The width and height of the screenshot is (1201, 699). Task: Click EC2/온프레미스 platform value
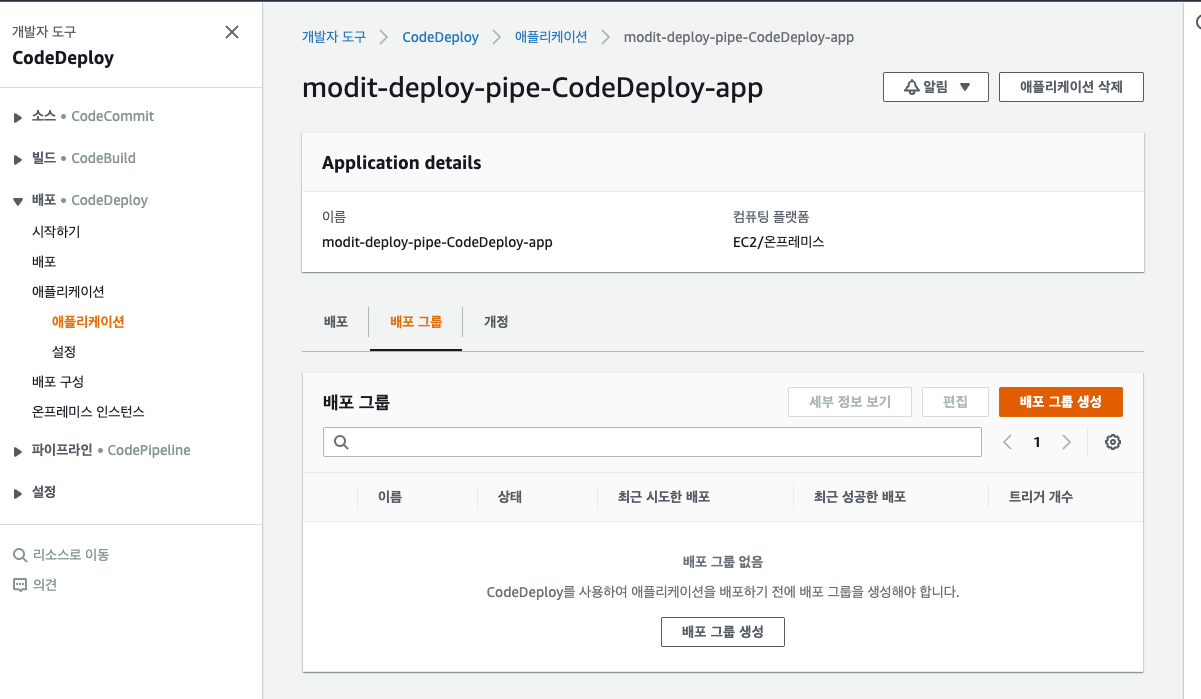click(x=778, y=242)
